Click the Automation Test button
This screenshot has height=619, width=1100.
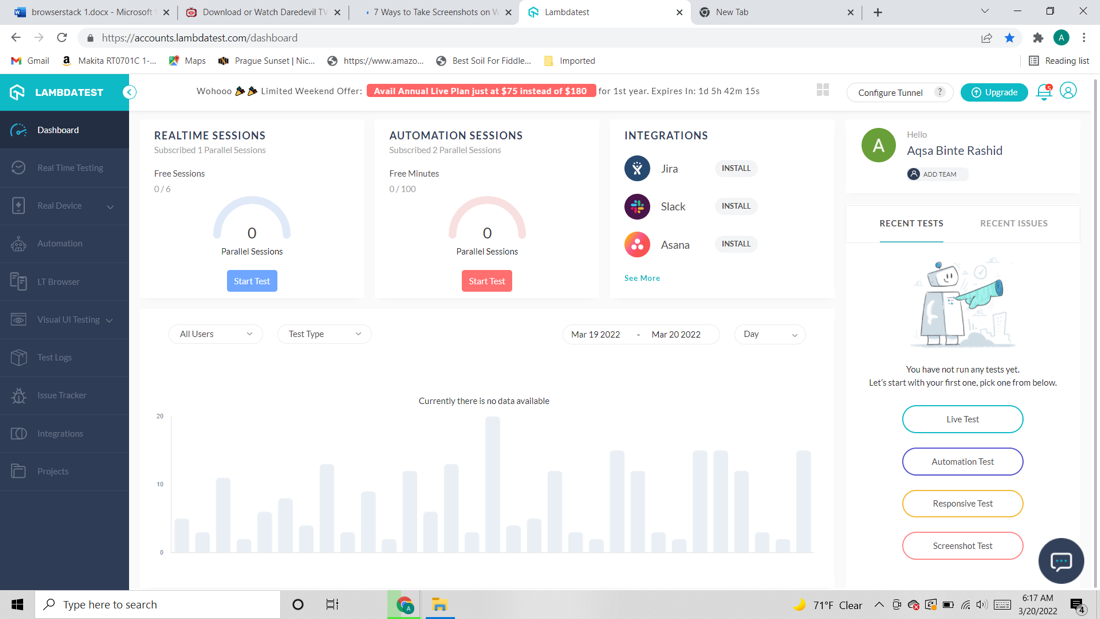(x=962, y=461)
